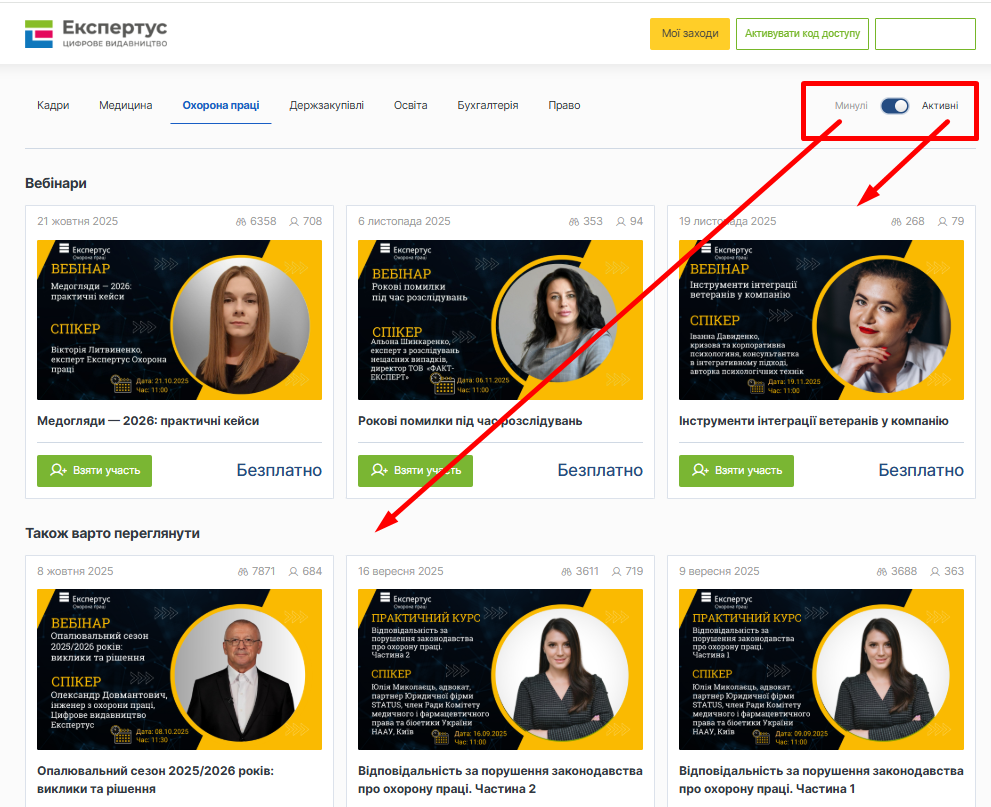Click the Експертус logo icon
Screen dimensions: 991x807
pyautogui.click(x=38, y=34)
